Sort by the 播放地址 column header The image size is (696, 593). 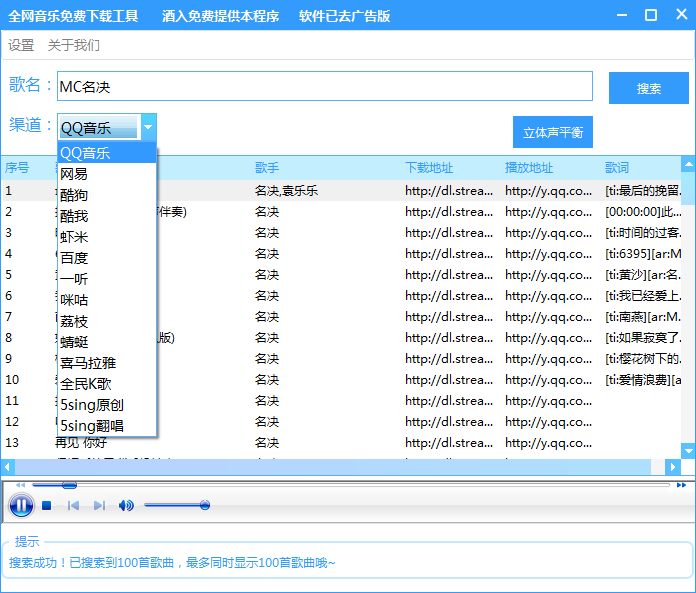point(529,168)
